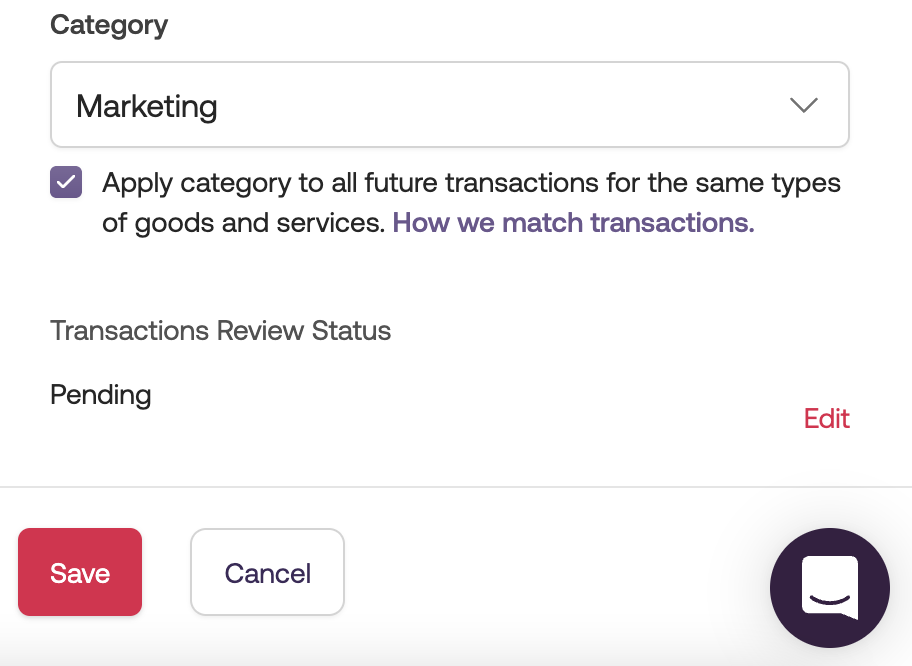The height and width of the screenshot is (666, 912).
Task: Click the word "Save" on the red button
Action: [x=80, y=573]
